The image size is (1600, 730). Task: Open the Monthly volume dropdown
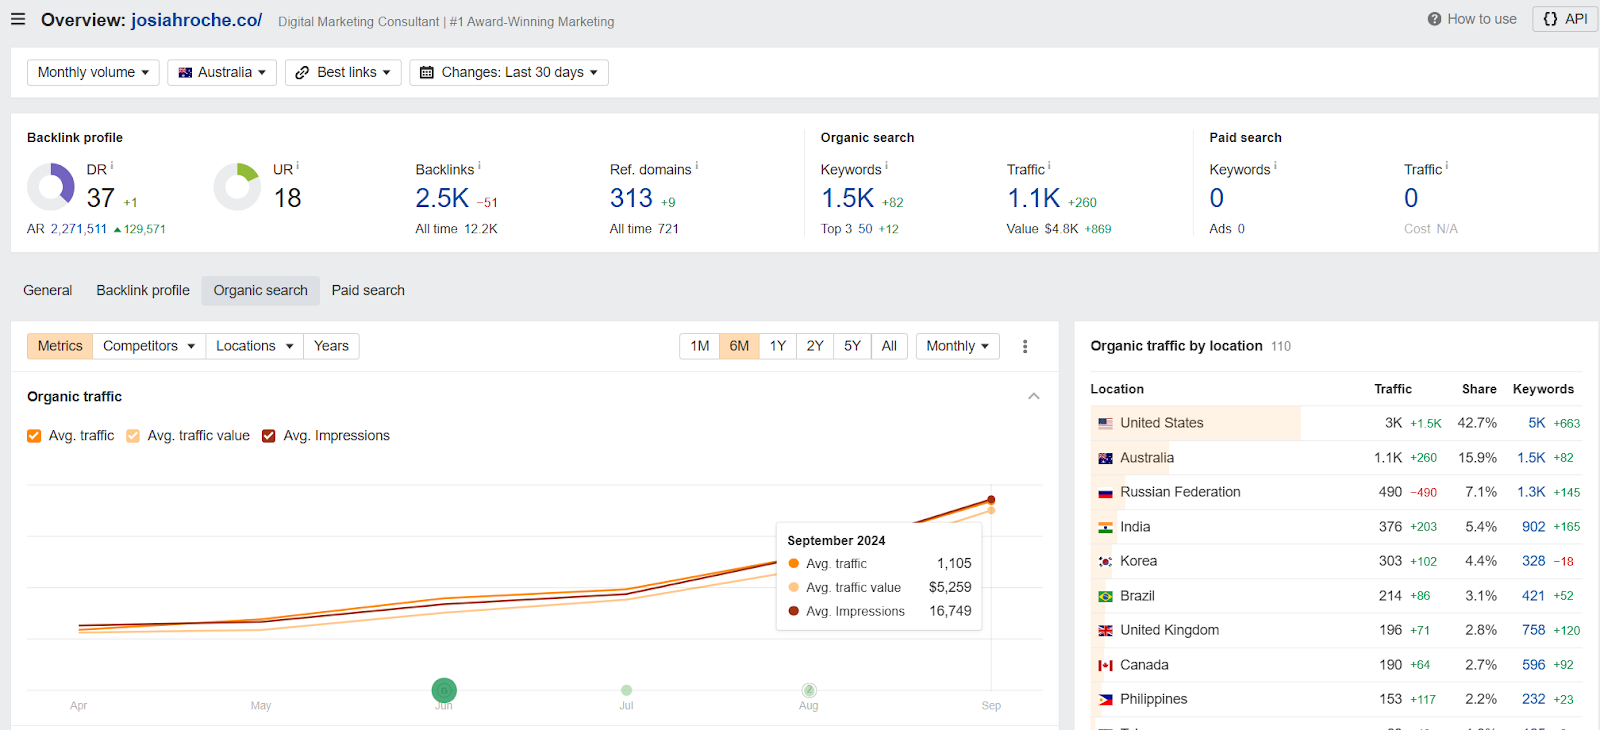click(93, 72)
